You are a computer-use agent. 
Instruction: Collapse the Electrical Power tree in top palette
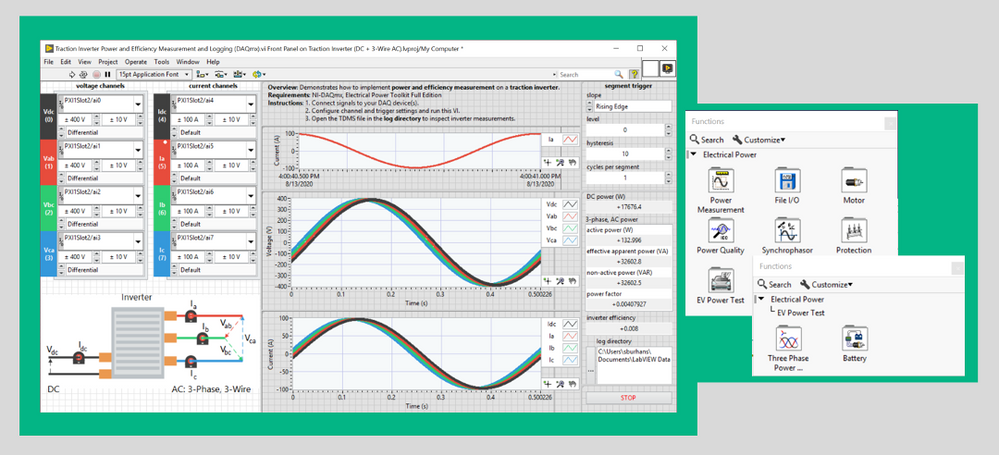[x=692, y=155]
